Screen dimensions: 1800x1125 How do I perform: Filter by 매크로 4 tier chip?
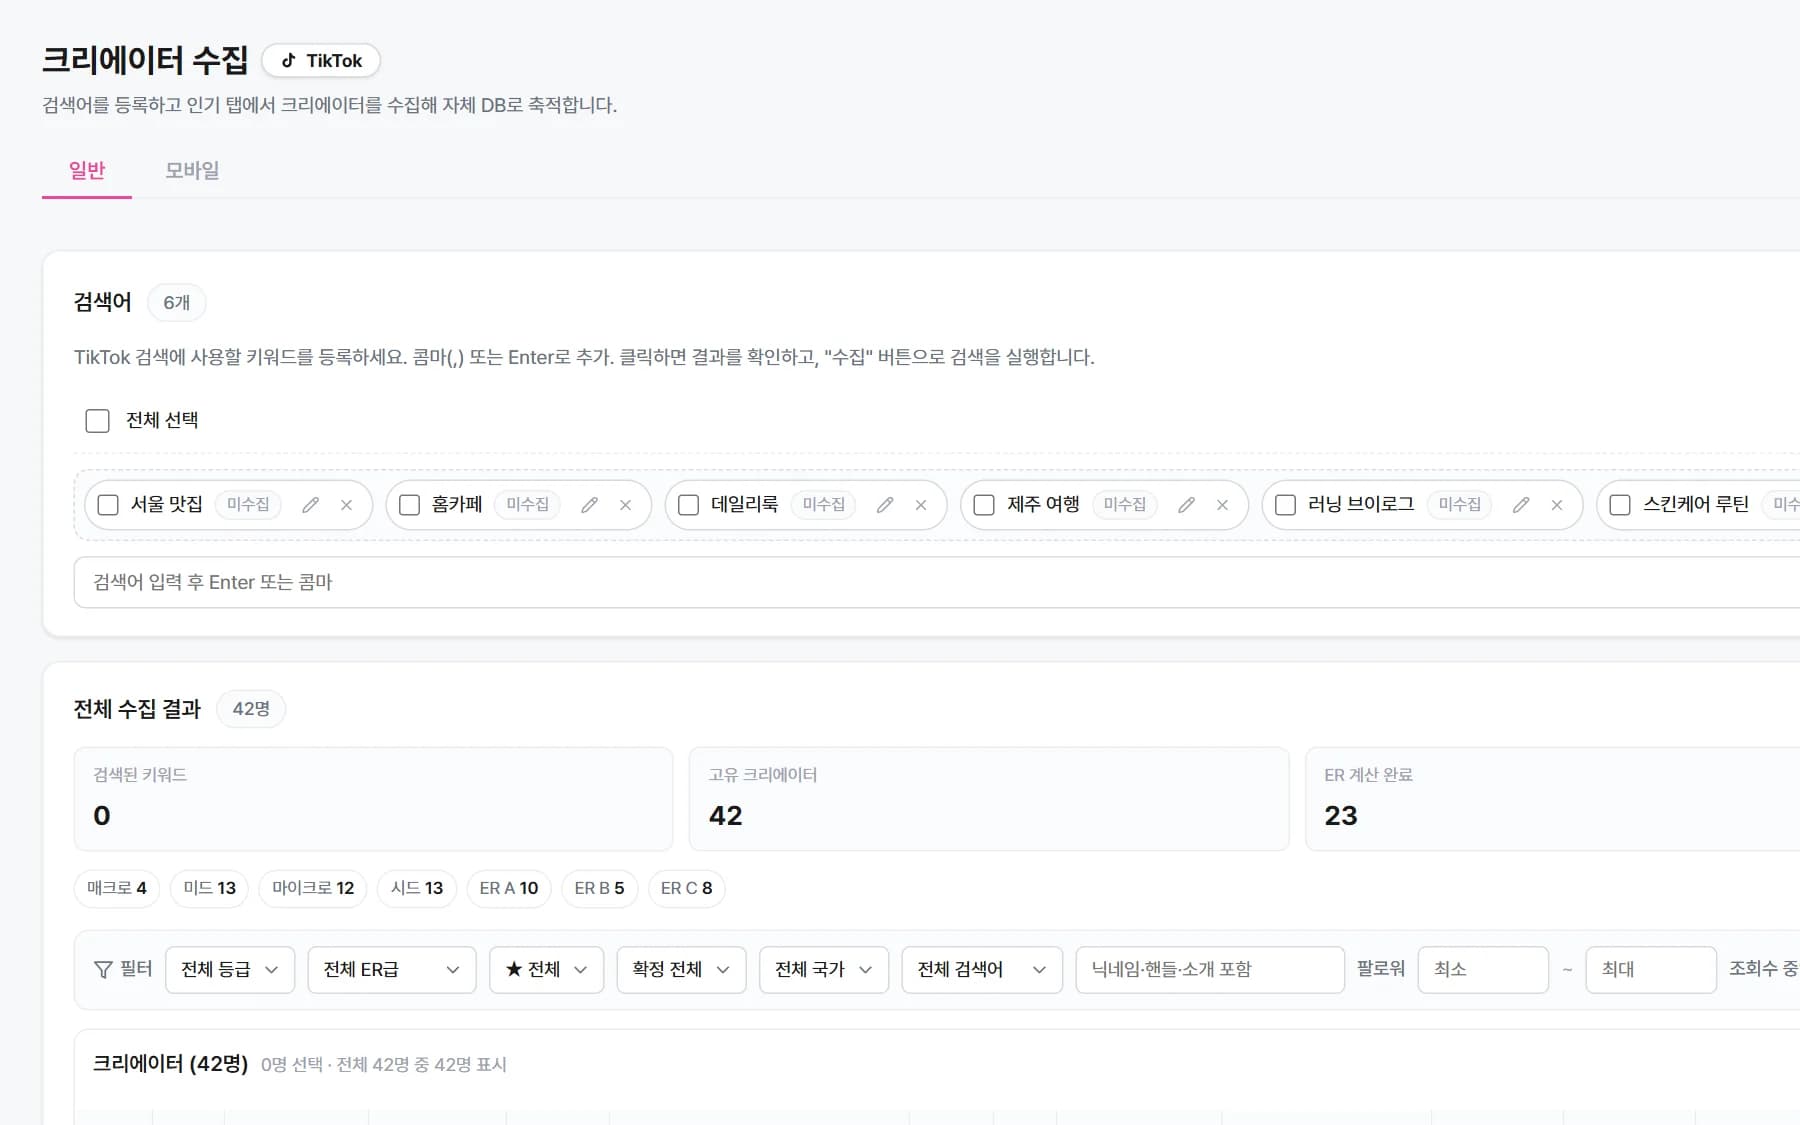(x=117, y=888)
